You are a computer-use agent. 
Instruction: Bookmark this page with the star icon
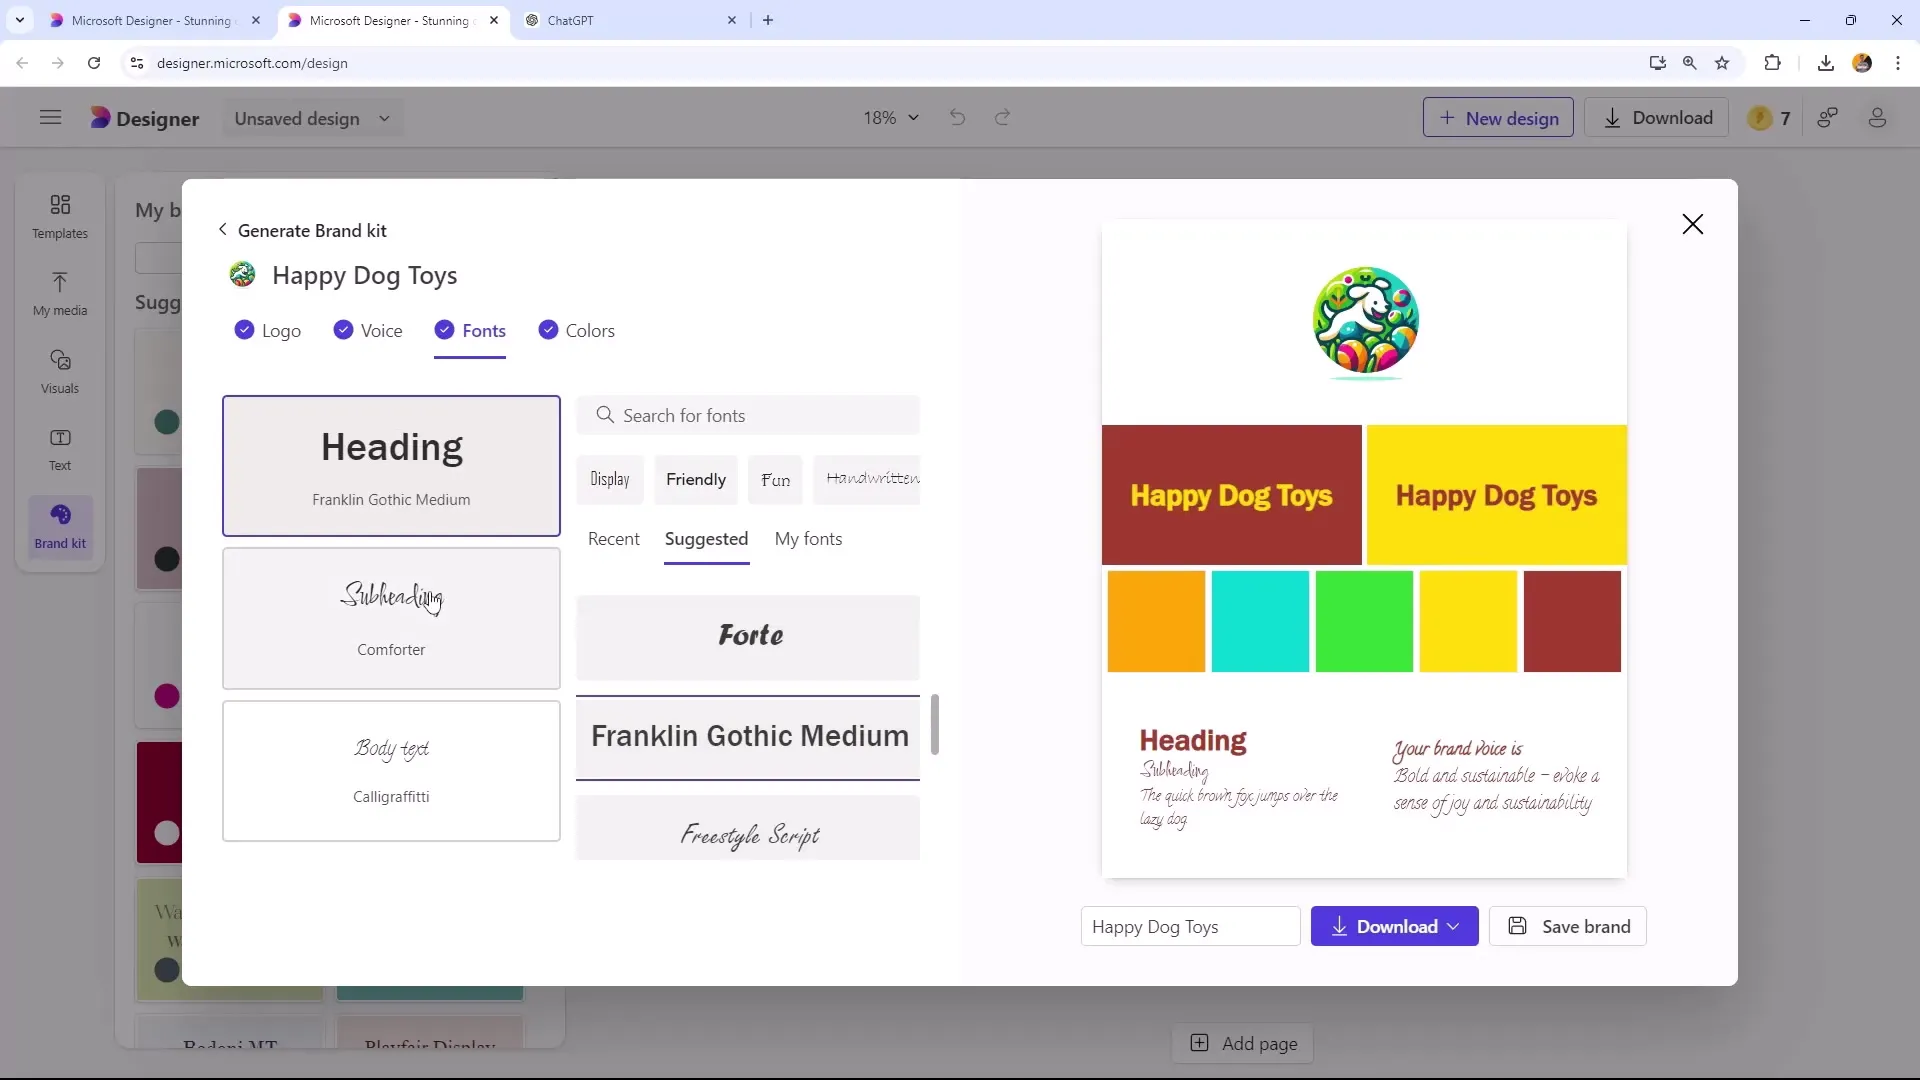[x=1722, y=63]
